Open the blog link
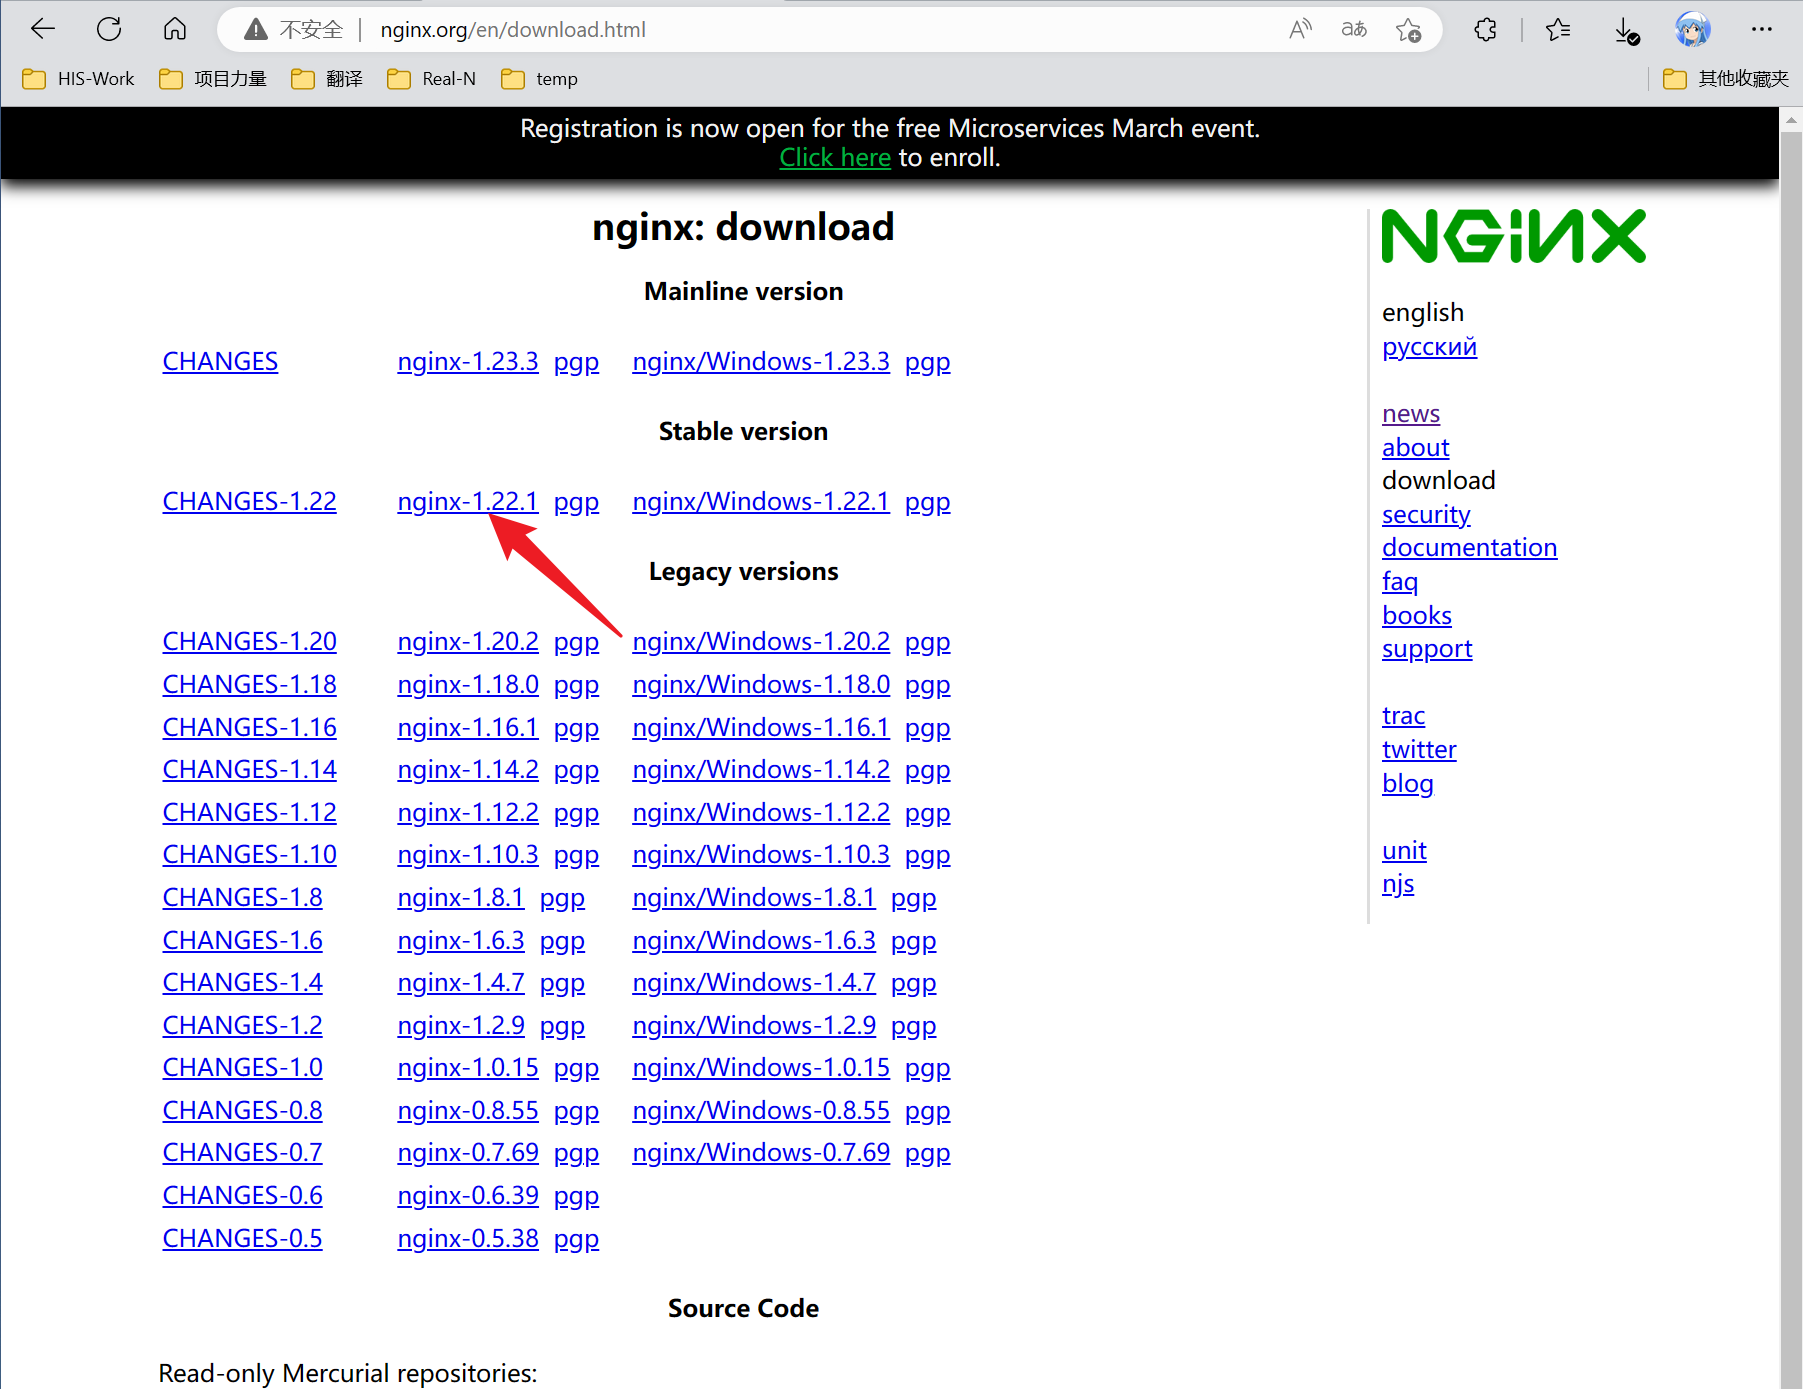Viewport: 1803px width, 1389px height. [1408, 784]
